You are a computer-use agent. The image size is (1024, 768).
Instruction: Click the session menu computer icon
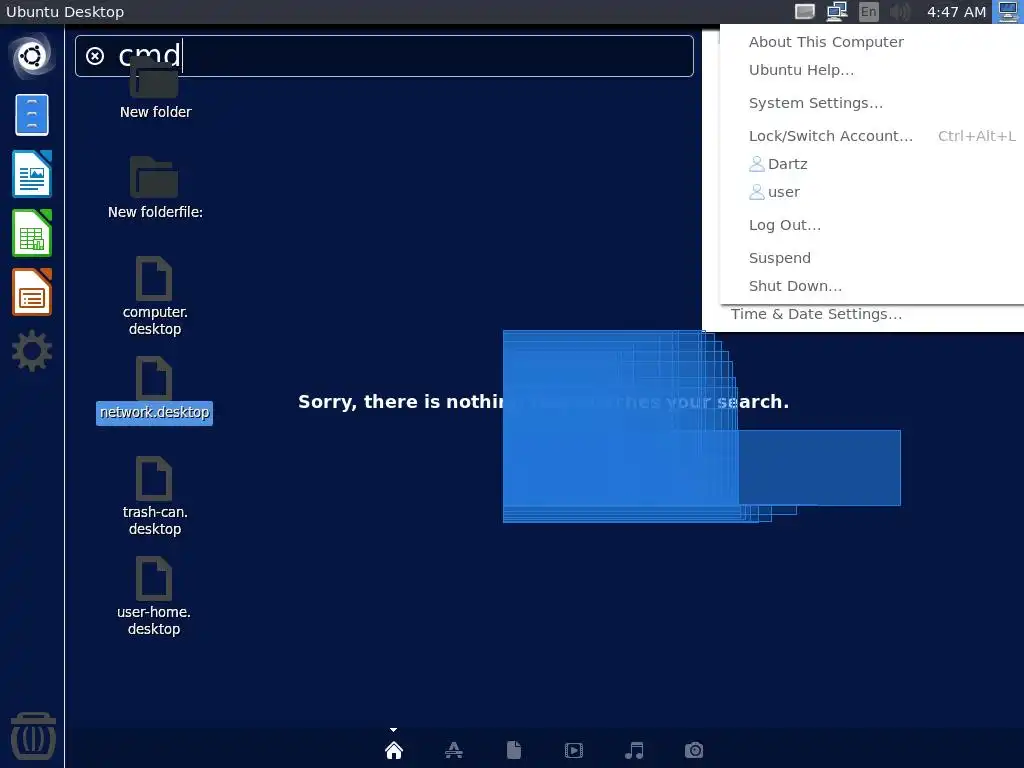1008,12
